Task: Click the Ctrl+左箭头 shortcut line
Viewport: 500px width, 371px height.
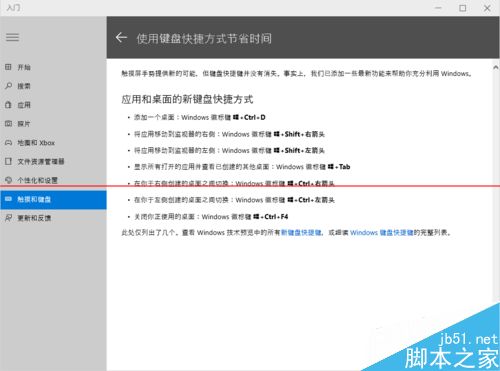Action: coord(234,200)
